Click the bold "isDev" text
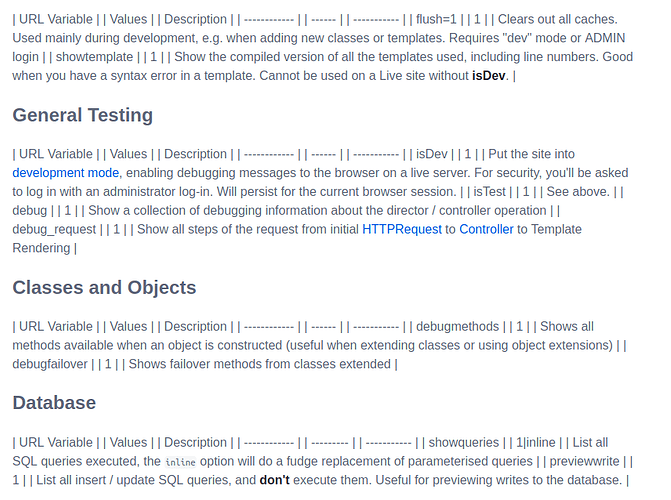This screenshot has height=500, width=671. [x=490, y=76]
